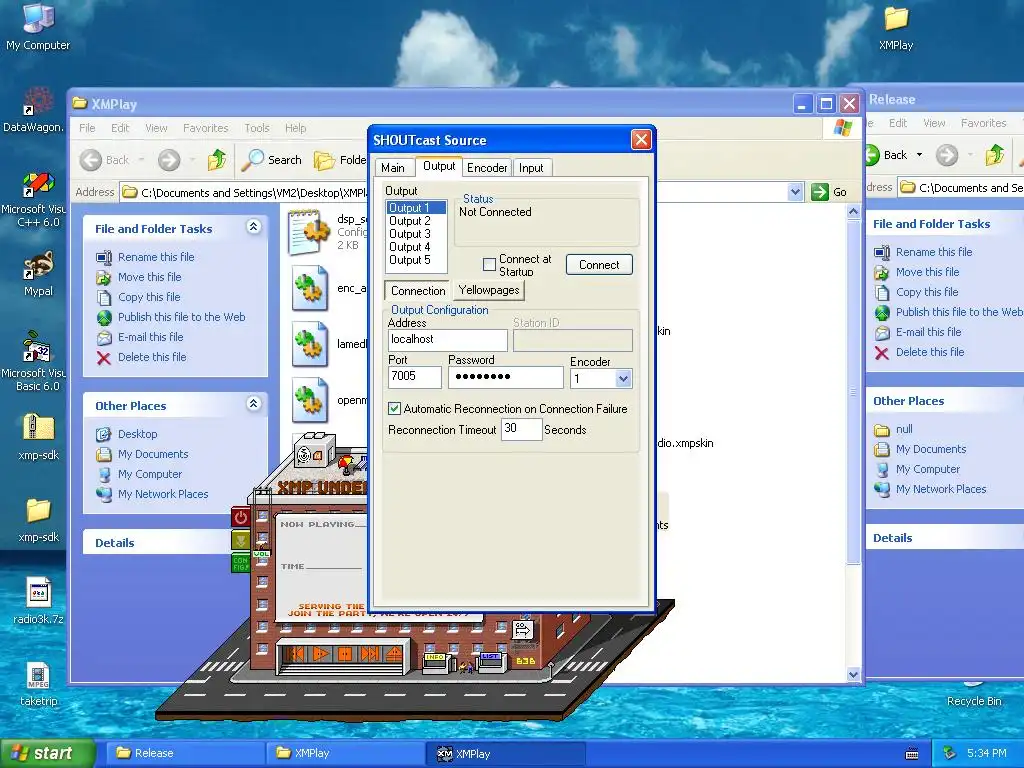Click the Address field containing localhost
The image size is (1024, 768).
447,340
